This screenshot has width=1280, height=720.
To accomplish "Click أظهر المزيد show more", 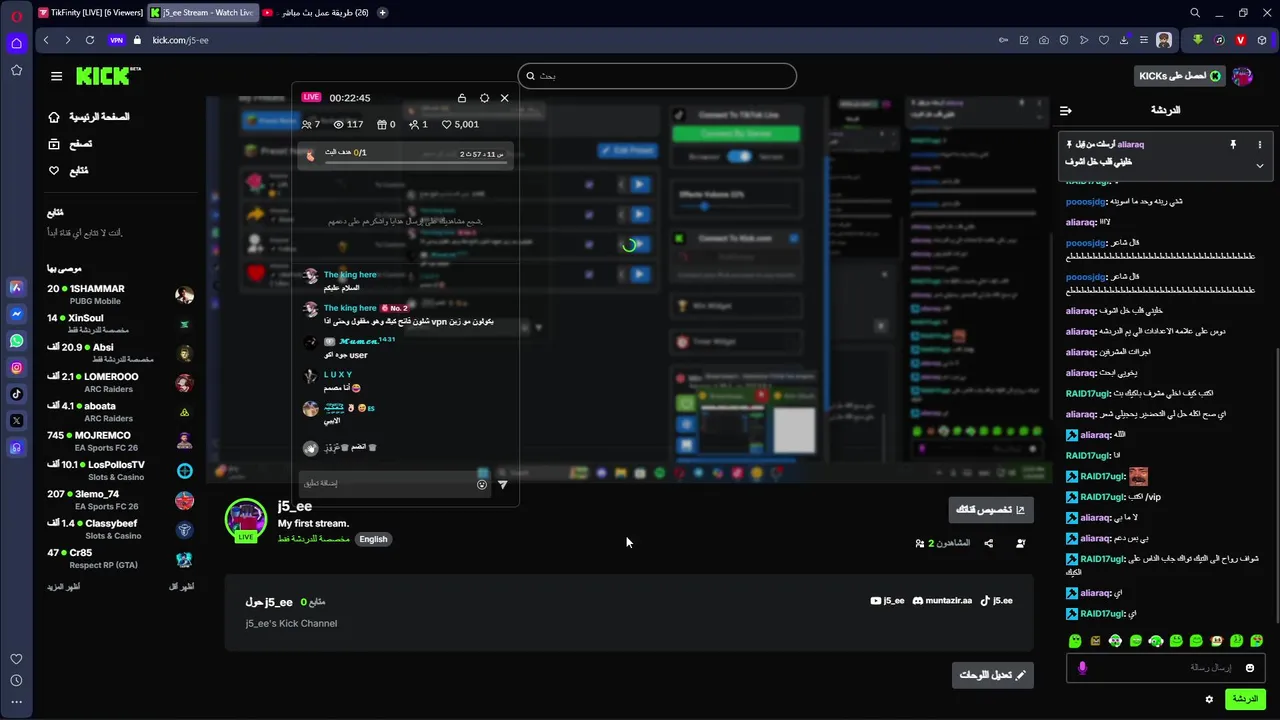I will coord(63,586).
